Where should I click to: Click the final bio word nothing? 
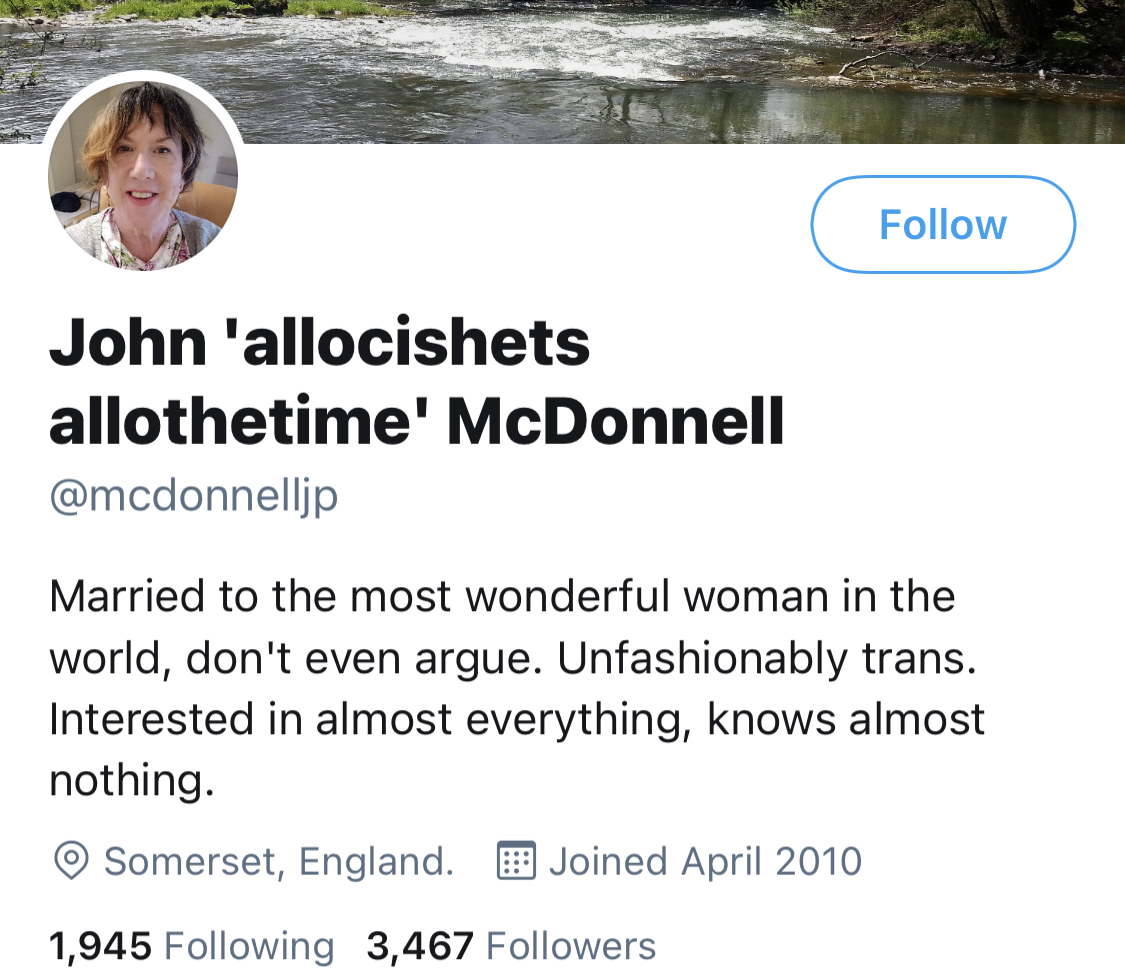130,781
